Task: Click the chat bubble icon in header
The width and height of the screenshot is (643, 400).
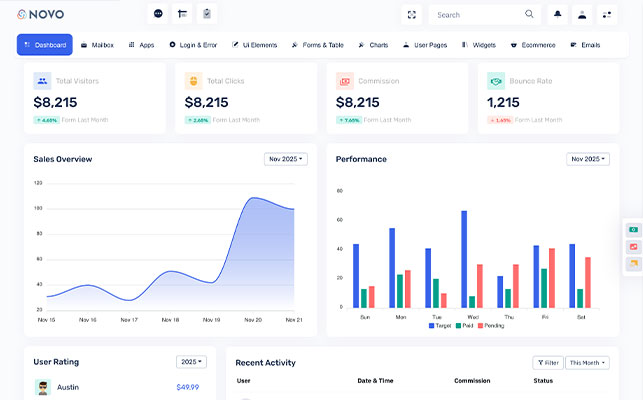Action: (x=158, y=14)
